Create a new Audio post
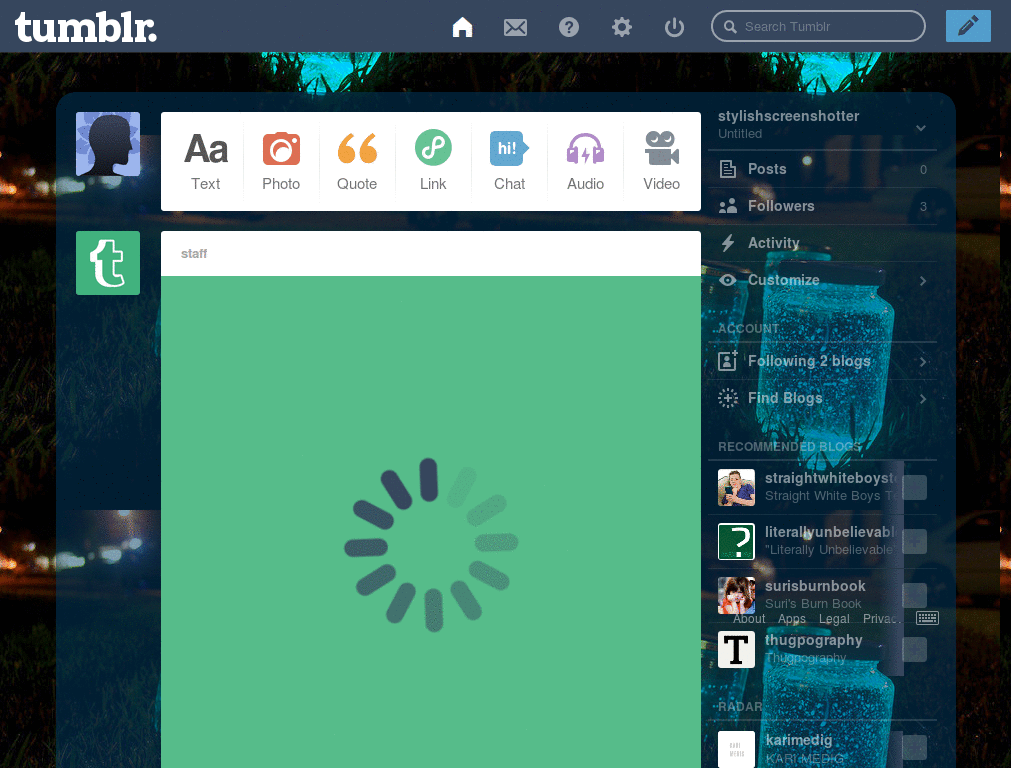Image resolution: width=1024 pixels, height=768 pixels. [x=585, y=161]
